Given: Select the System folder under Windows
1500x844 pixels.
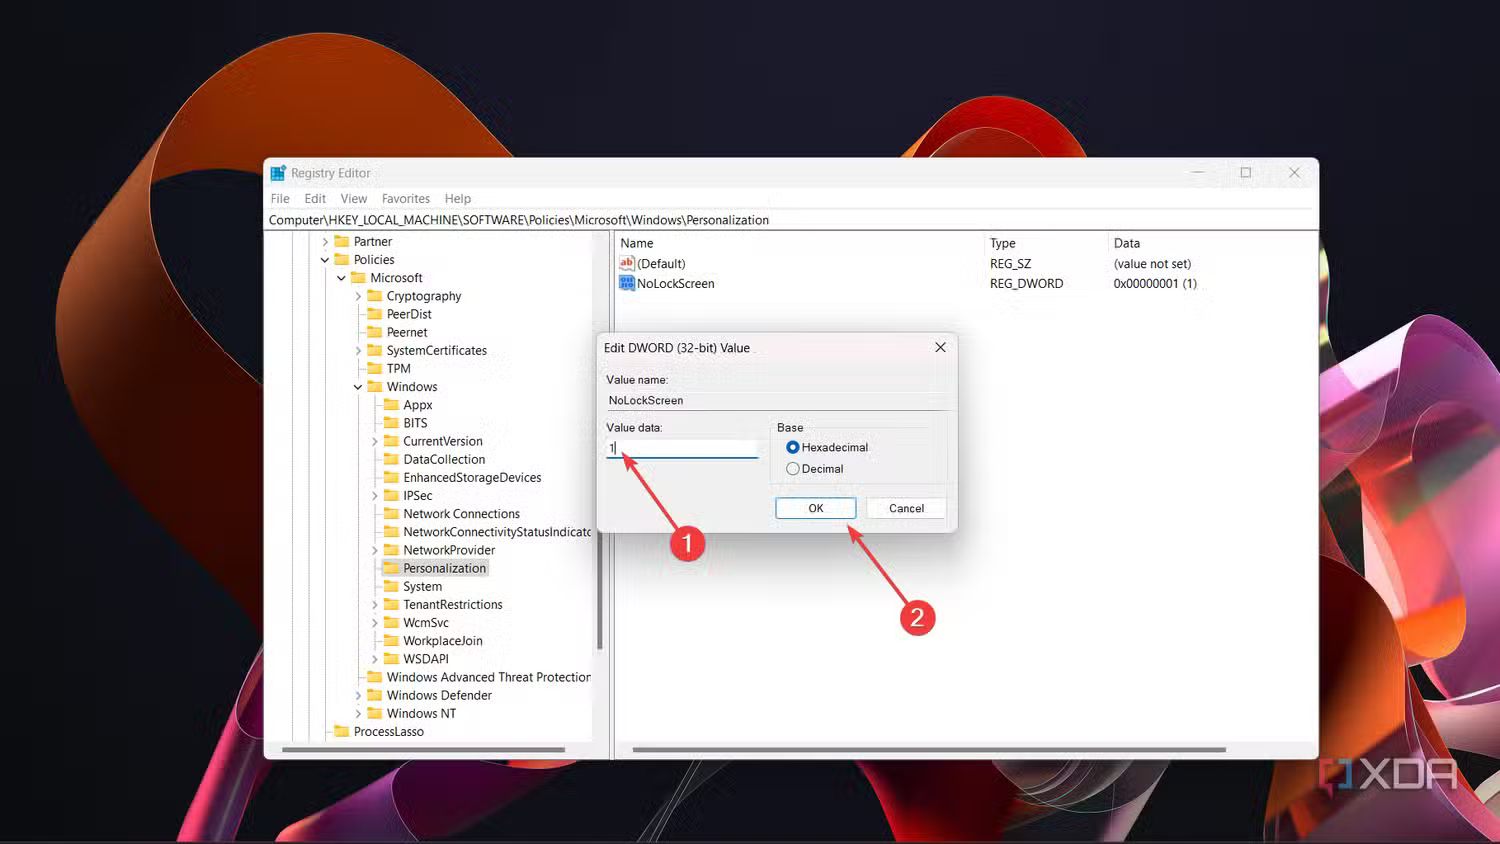Looking at the screenshot, I should pyautogui.click(x=392, y=586).
